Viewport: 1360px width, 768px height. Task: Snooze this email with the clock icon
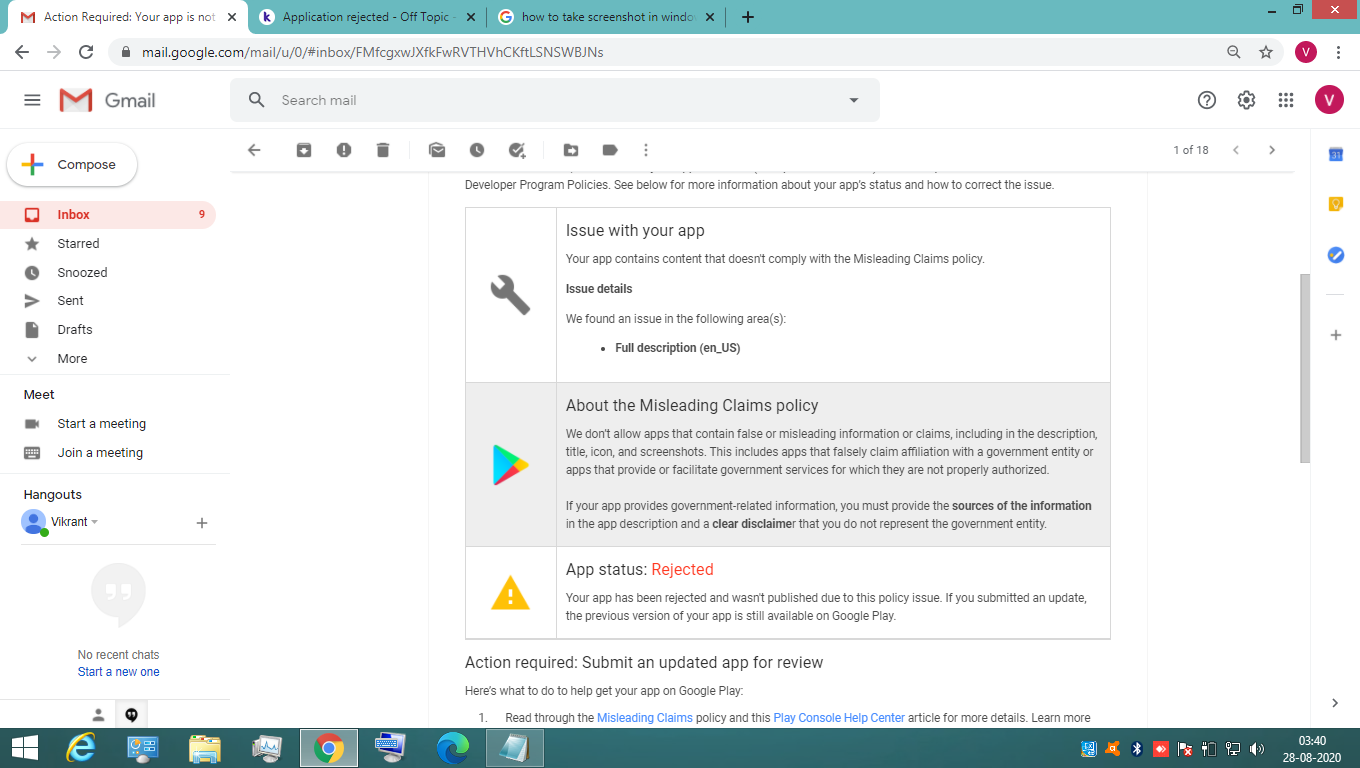pyautogui.click(x=477, y=150)
